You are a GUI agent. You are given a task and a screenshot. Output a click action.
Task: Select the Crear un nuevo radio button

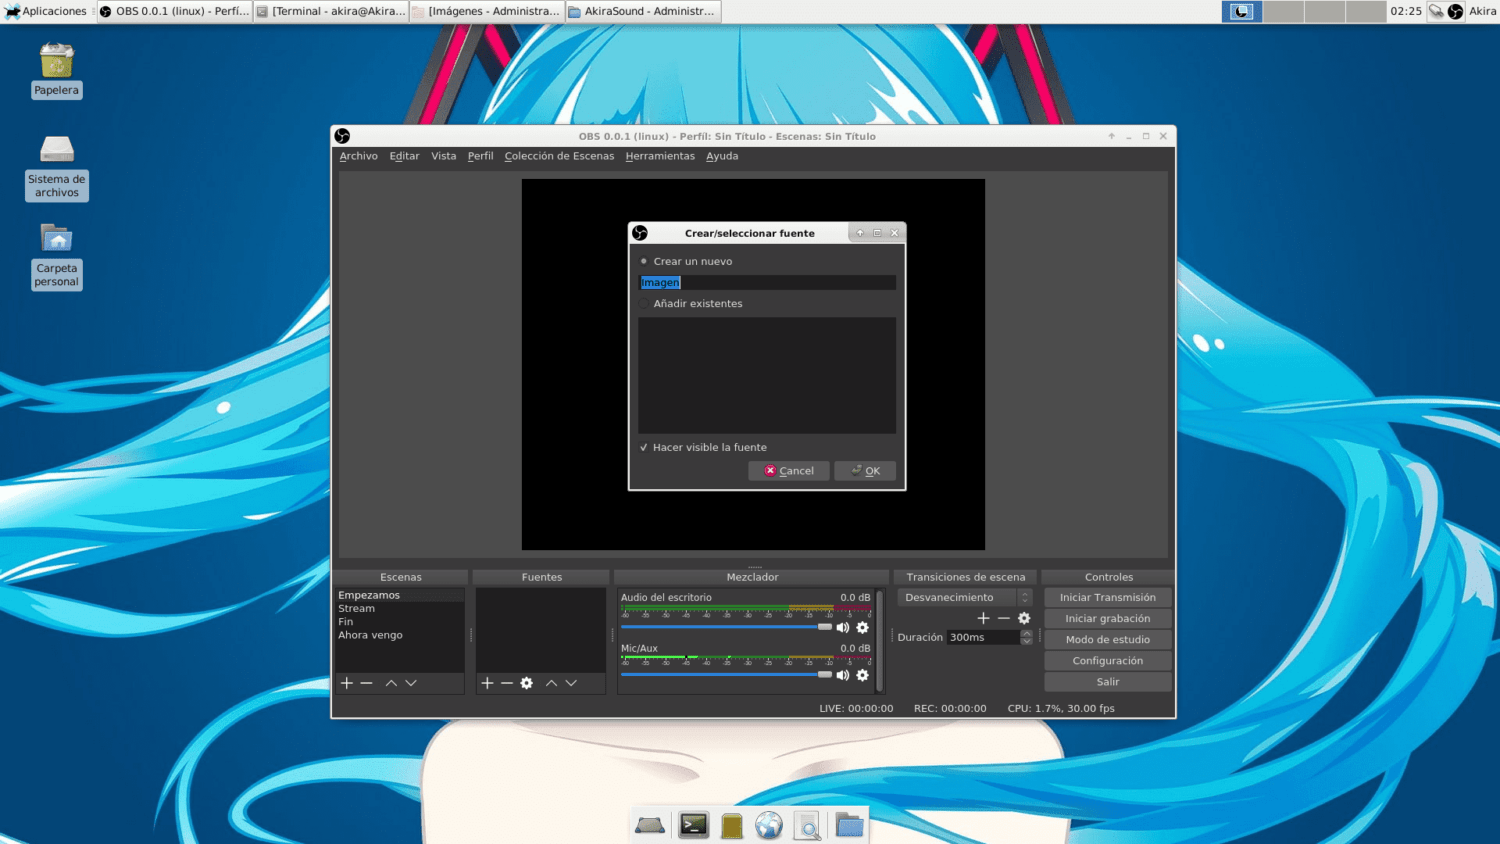(643, 261)
